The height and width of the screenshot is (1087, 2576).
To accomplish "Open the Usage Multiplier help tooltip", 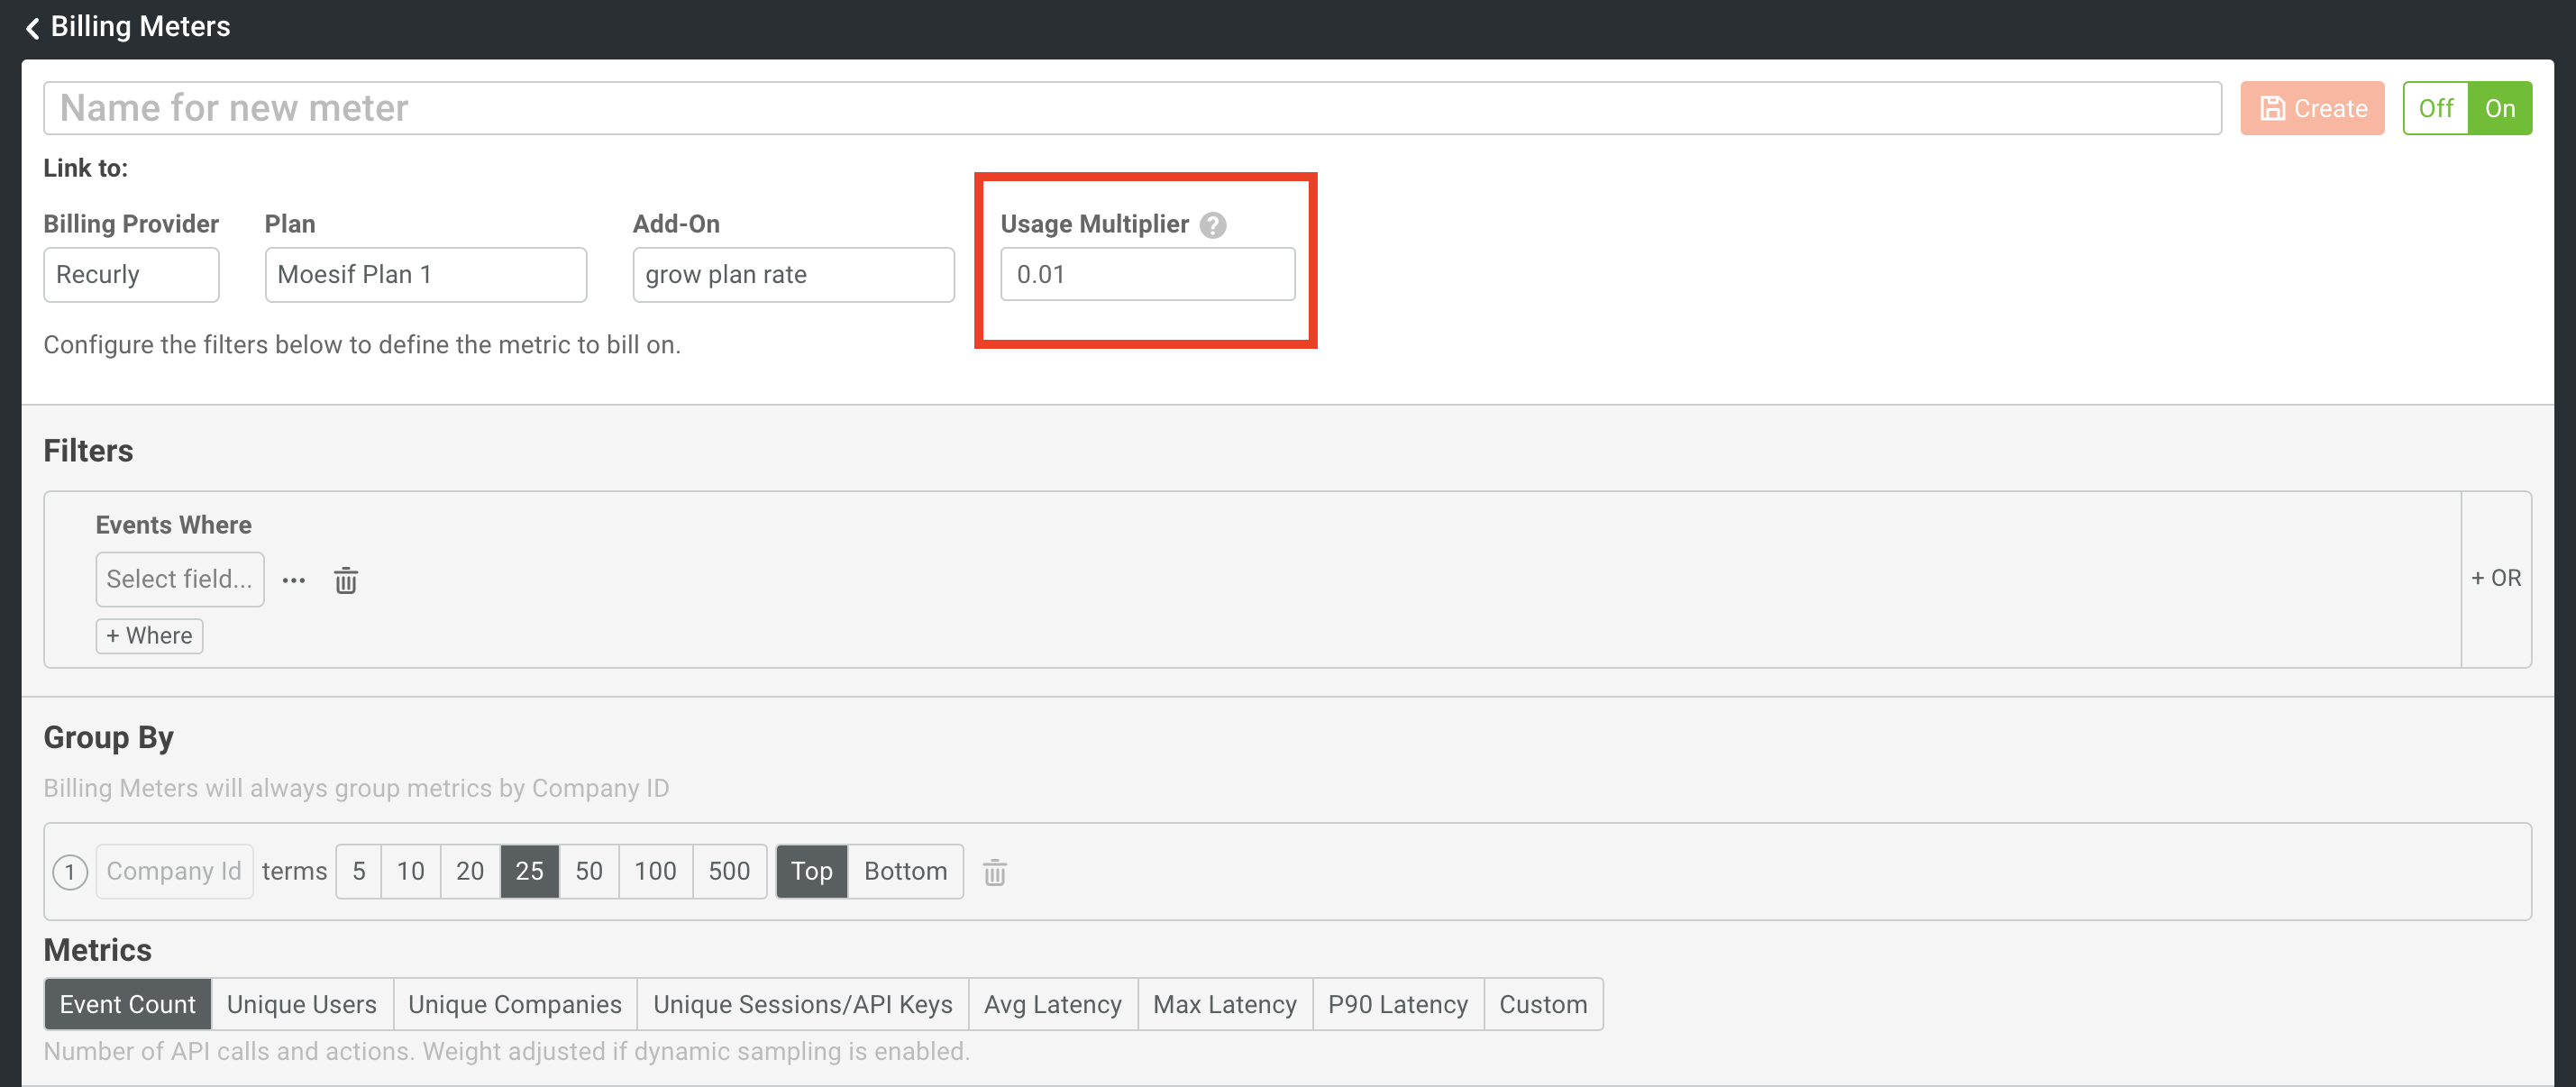I will click(1213, 225).
